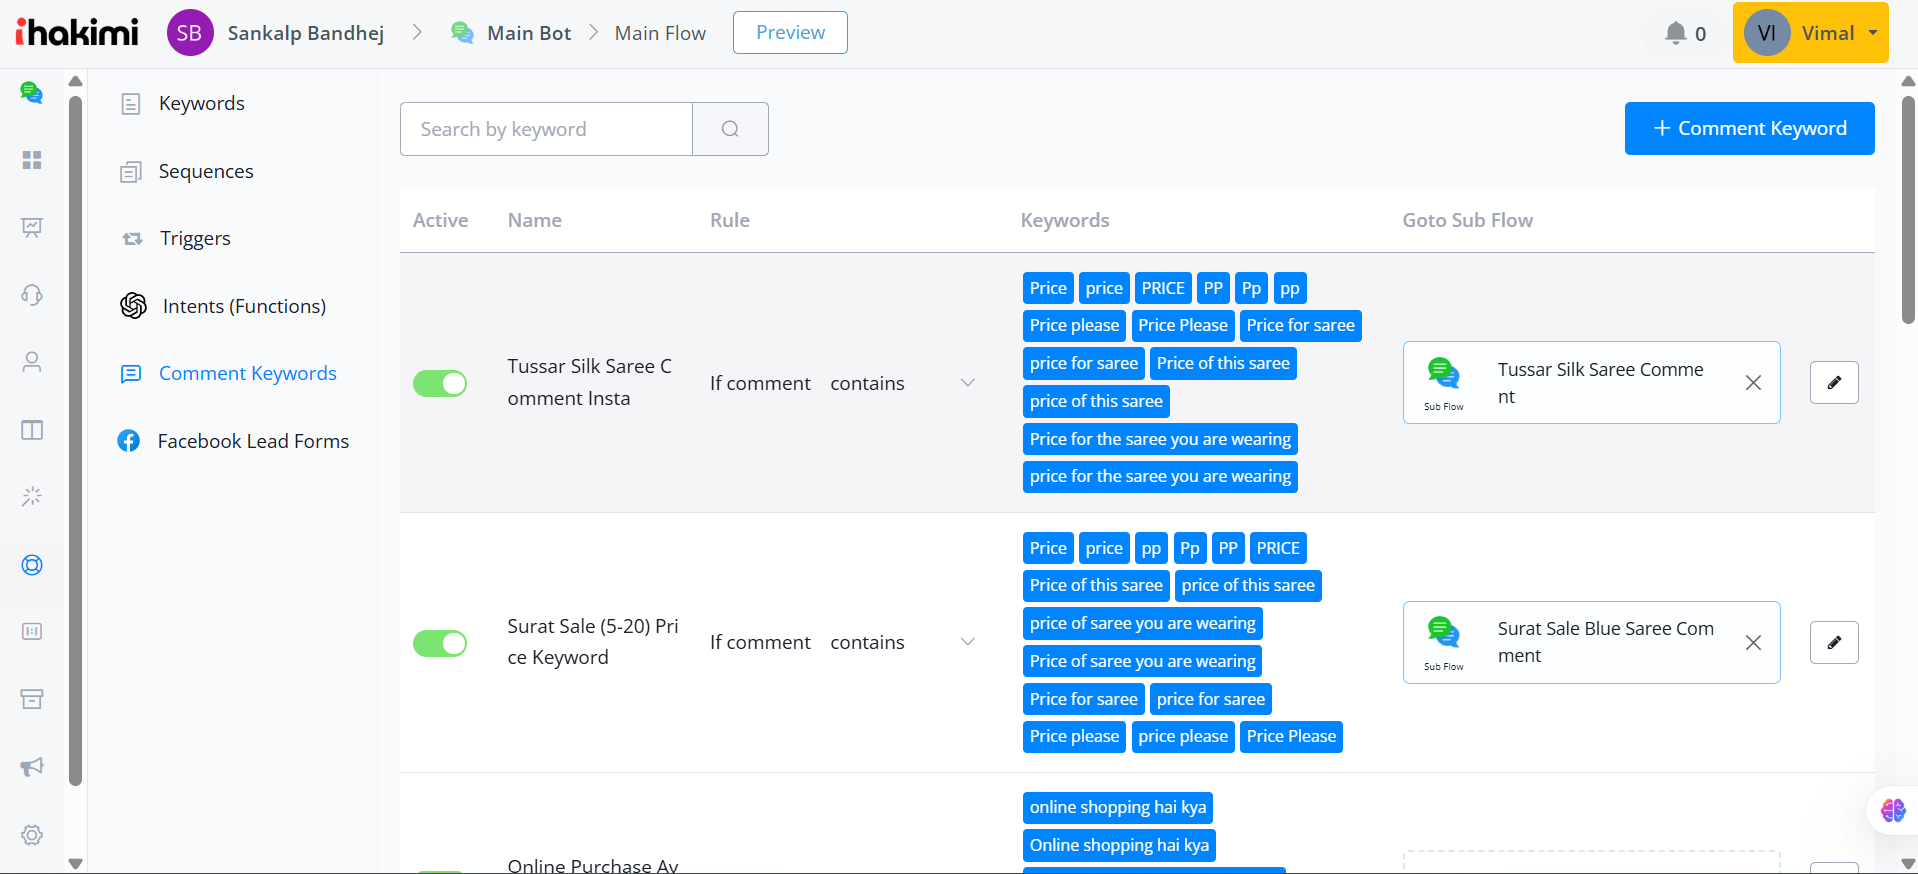This screenshot has width=1918, height=874.
Task: Click the Tussar Silk Saree Comment sub flow card
Action: [1591, 383]
